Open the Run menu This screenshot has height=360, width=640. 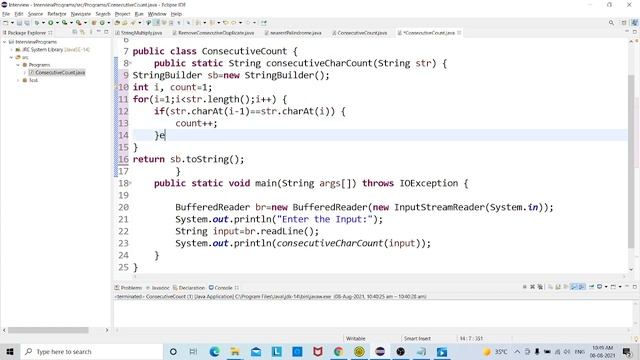tap(139, 14)
